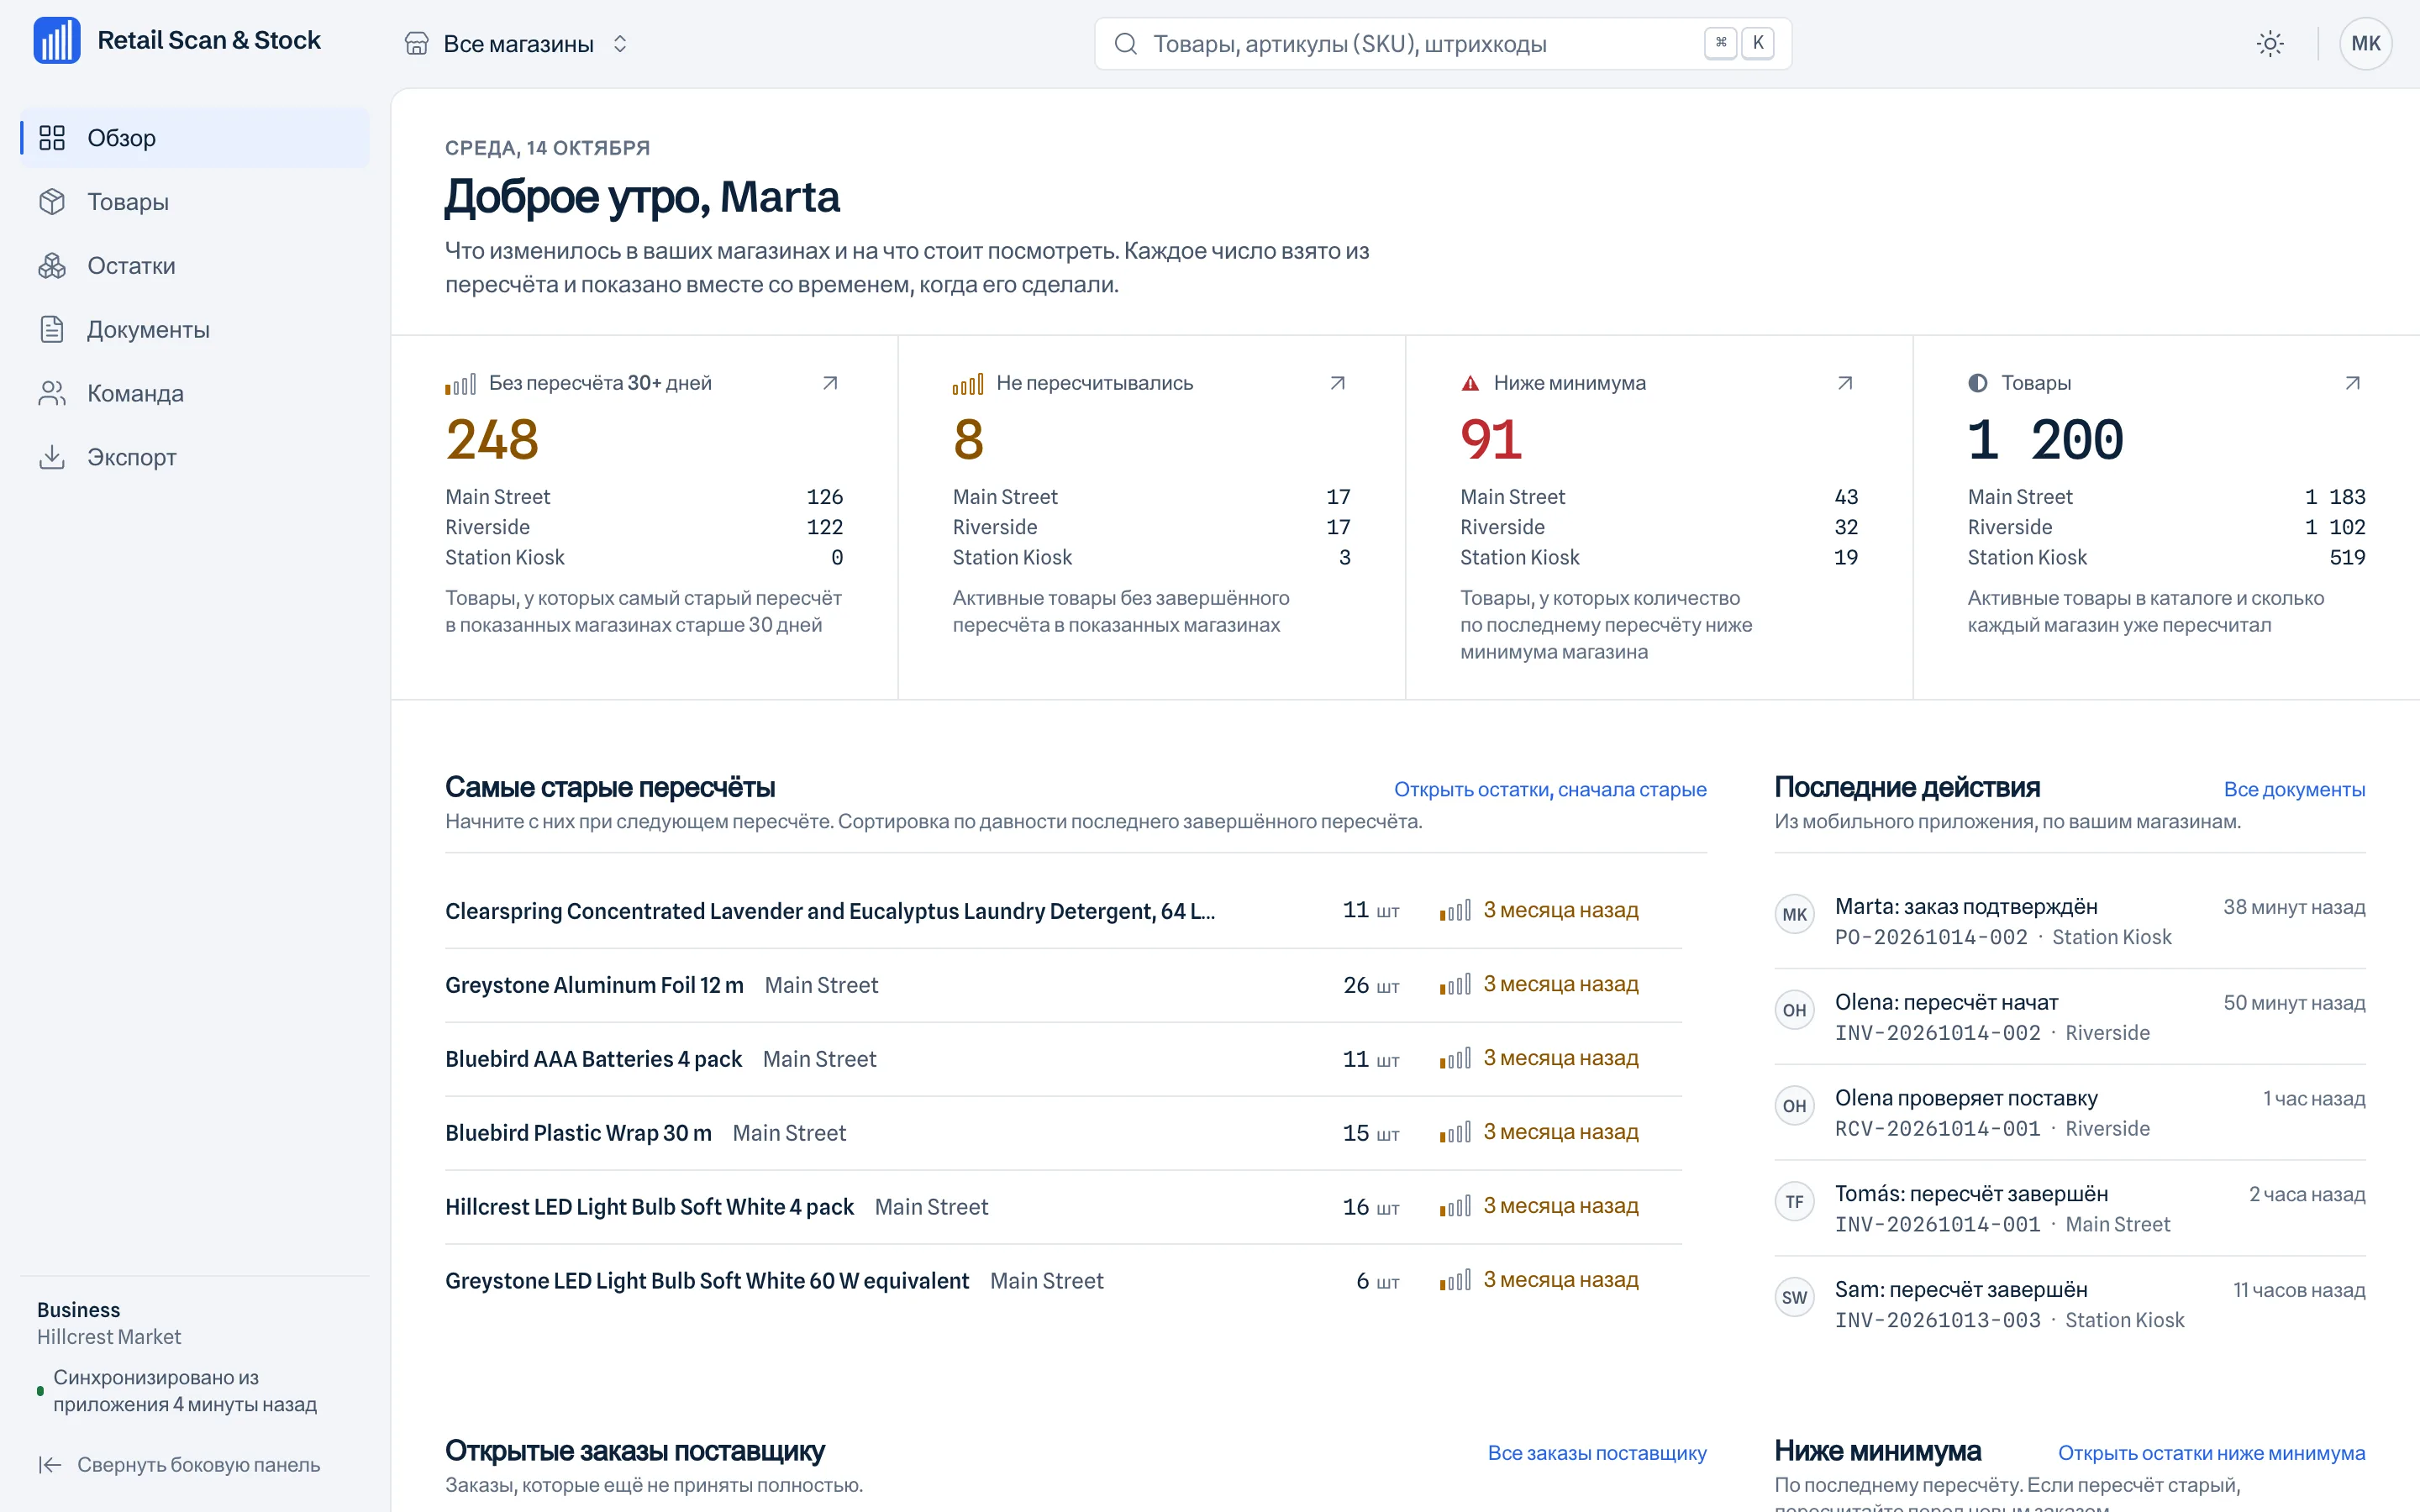The height and width of the screenshot is (1512, 2420).
Task: Open the Все магазины store selector
Action: point(516,44)
